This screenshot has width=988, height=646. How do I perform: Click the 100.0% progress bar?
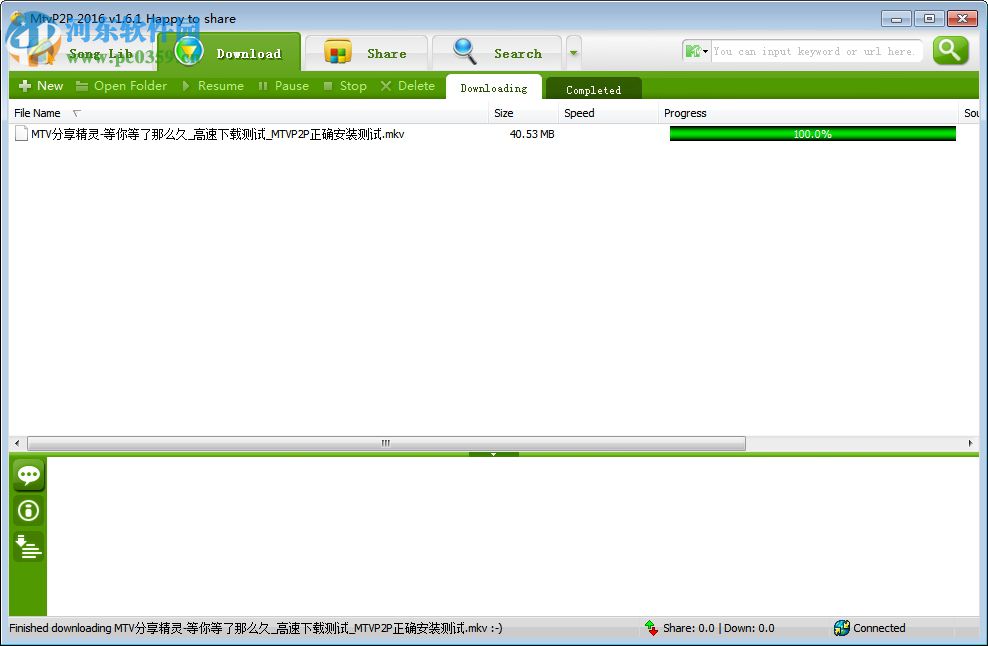[x=812, y=134]
